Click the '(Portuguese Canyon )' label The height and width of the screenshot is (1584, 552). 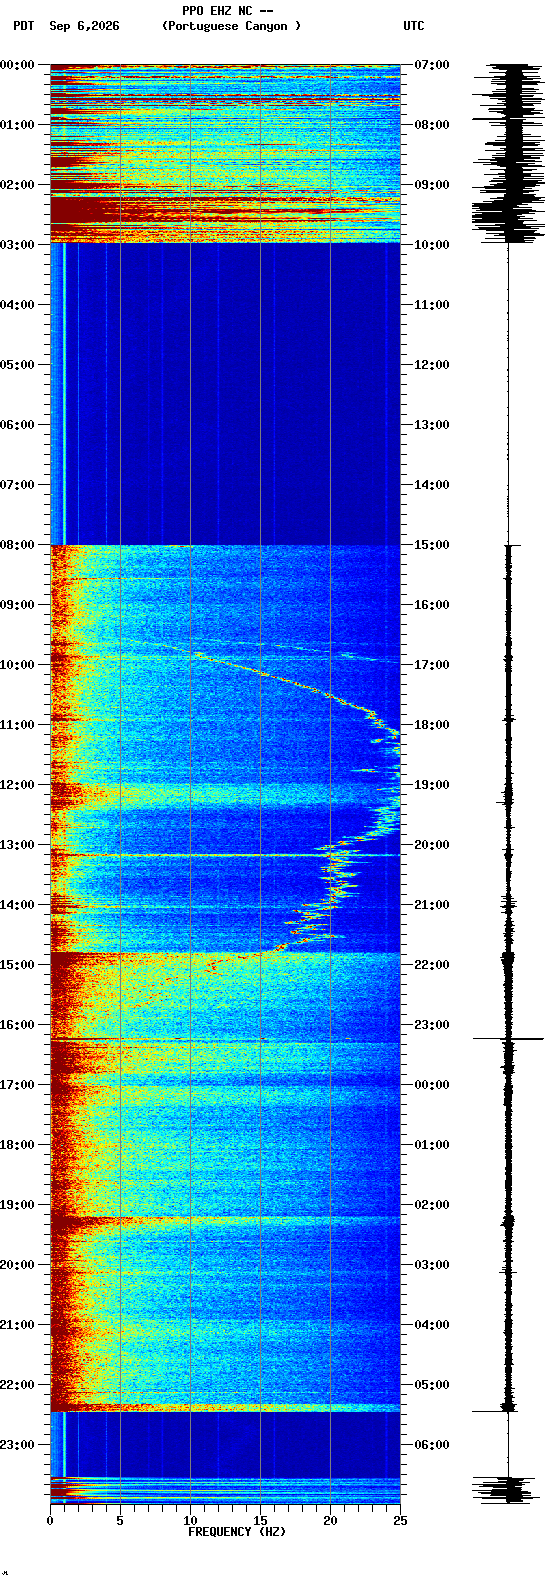tap(231, 26)
